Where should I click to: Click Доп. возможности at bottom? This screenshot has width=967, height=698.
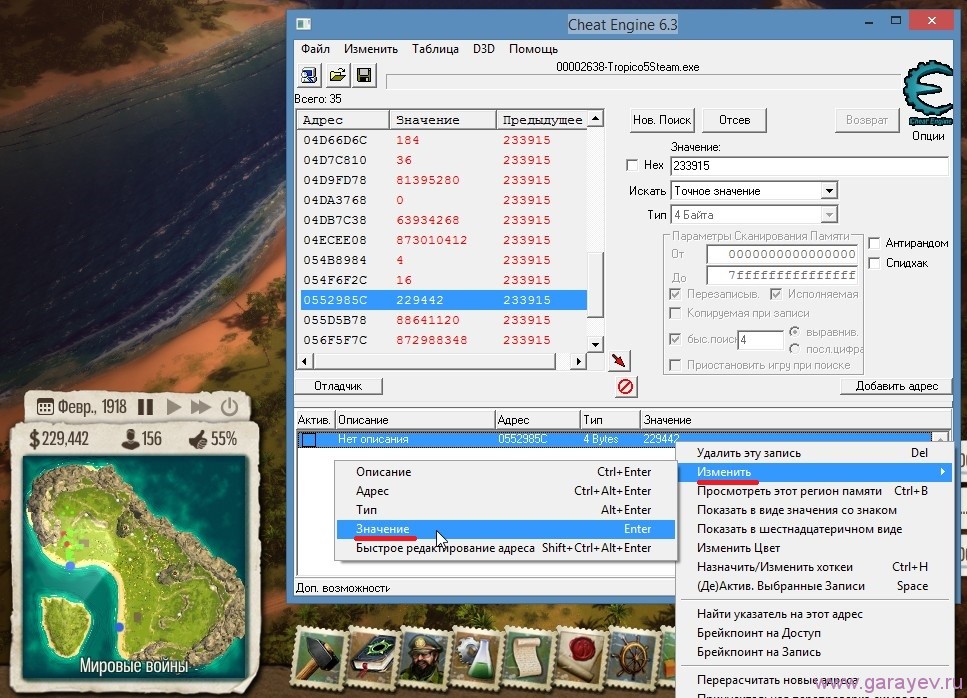click(x=343, y=588)
